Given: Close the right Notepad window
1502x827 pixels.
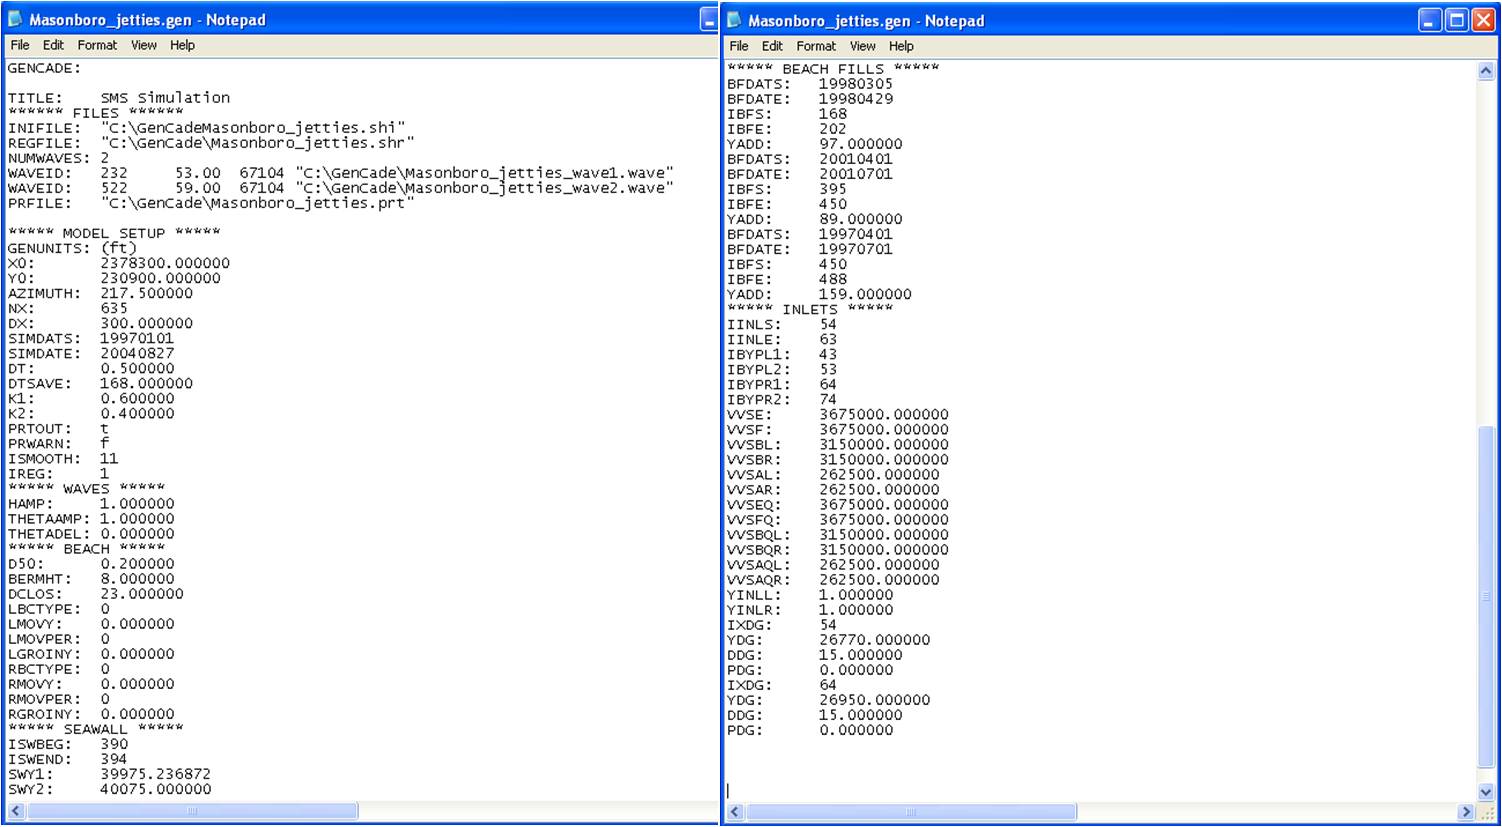Looking at the screenshot, I should pos(1484,20).
